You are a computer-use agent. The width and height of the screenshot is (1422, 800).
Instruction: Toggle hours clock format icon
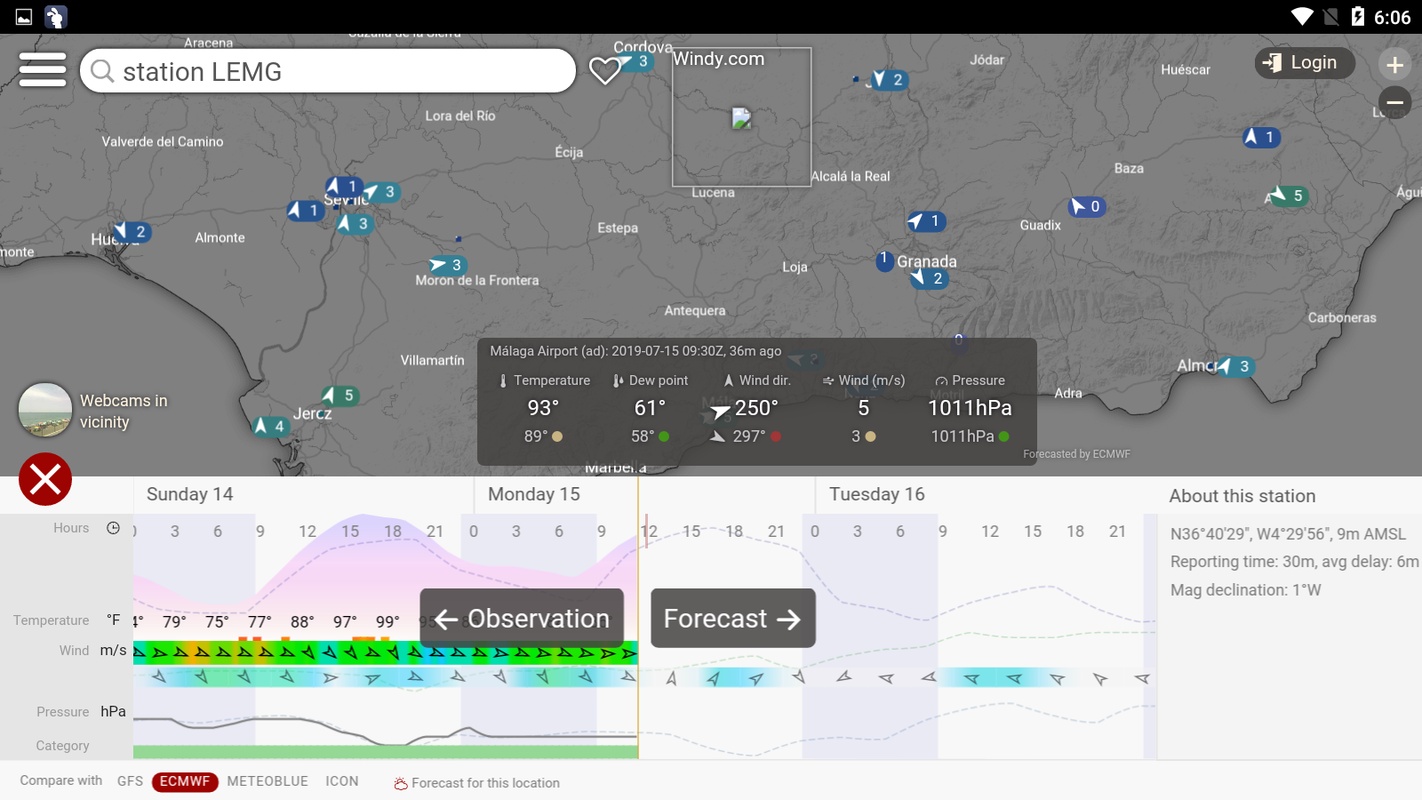[113, 528]
